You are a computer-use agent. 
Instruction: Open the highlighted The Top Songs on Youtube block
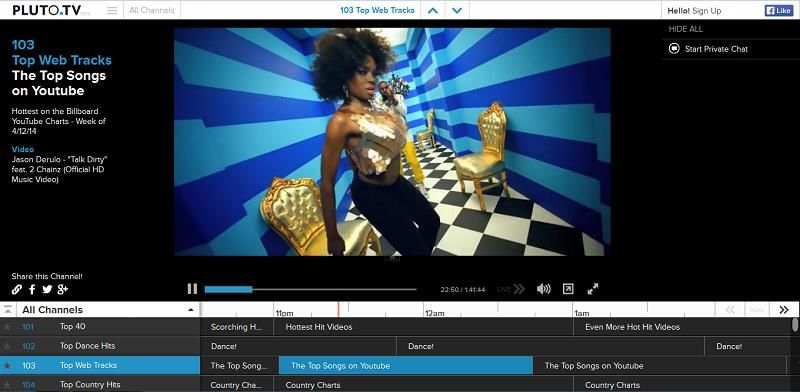coord(406,365)
